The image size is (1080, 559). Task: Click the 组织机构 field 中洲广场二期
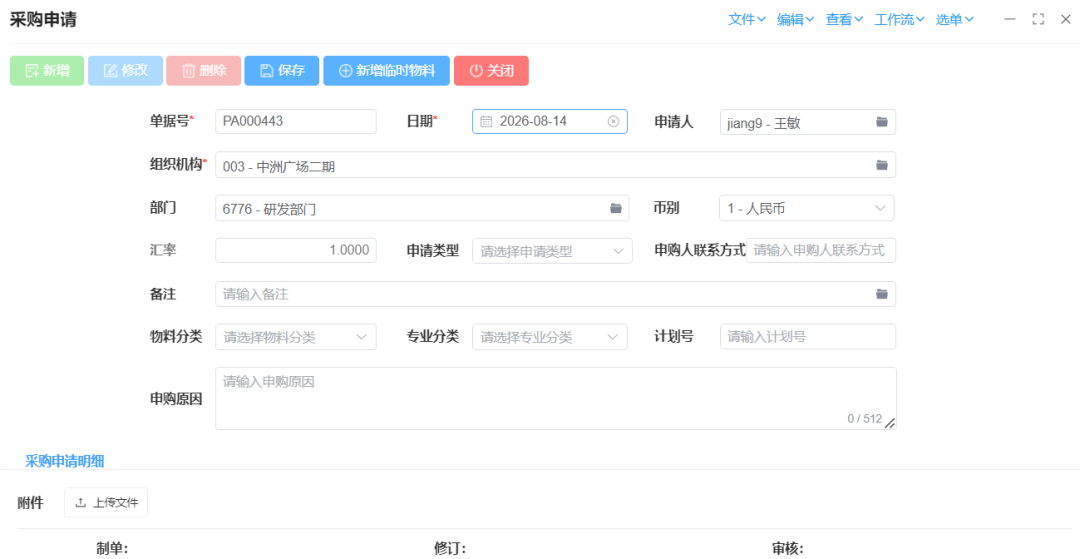(x=555, y=165)
